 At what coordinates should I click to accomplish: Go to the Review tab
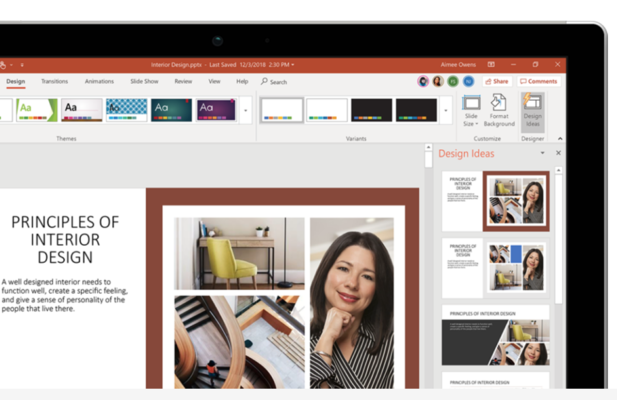click(183, 81)
